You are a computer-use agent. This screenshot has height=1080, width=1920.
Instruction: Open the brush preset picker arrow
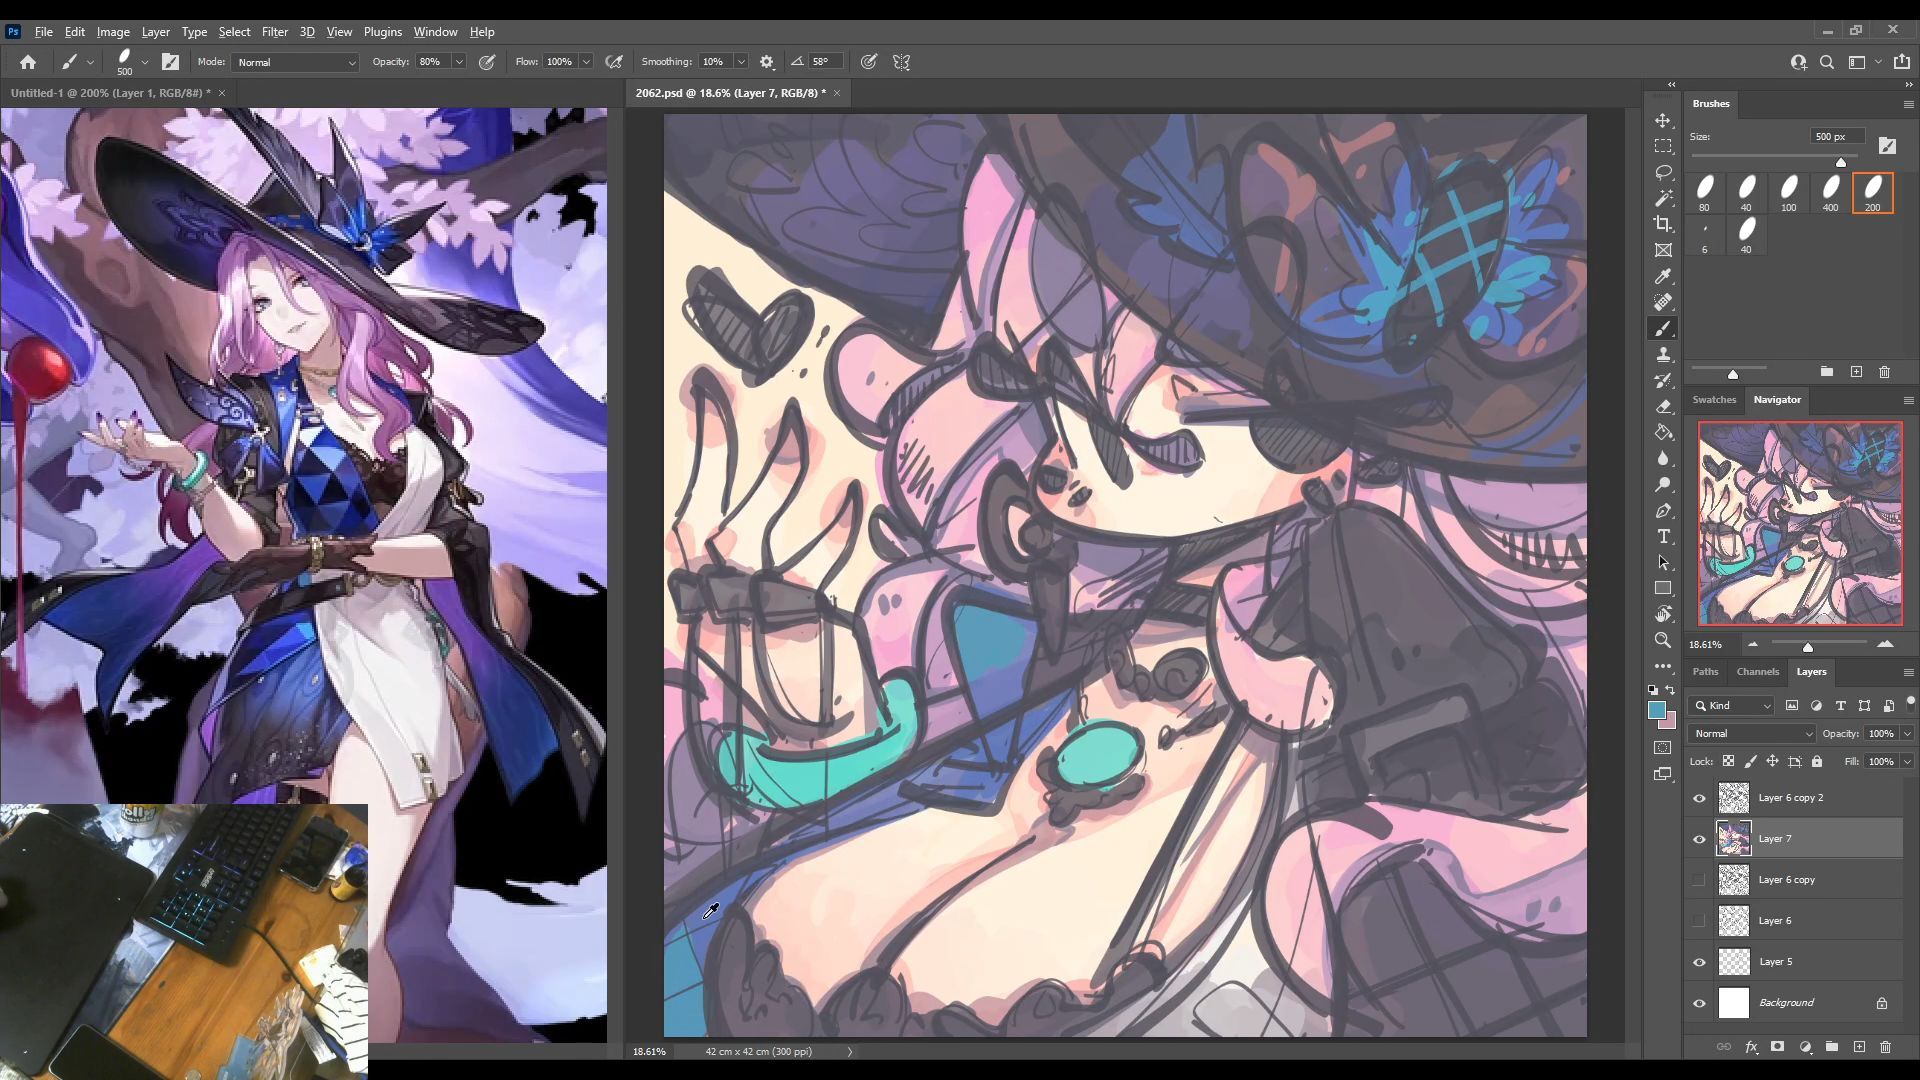coord(145,62)
